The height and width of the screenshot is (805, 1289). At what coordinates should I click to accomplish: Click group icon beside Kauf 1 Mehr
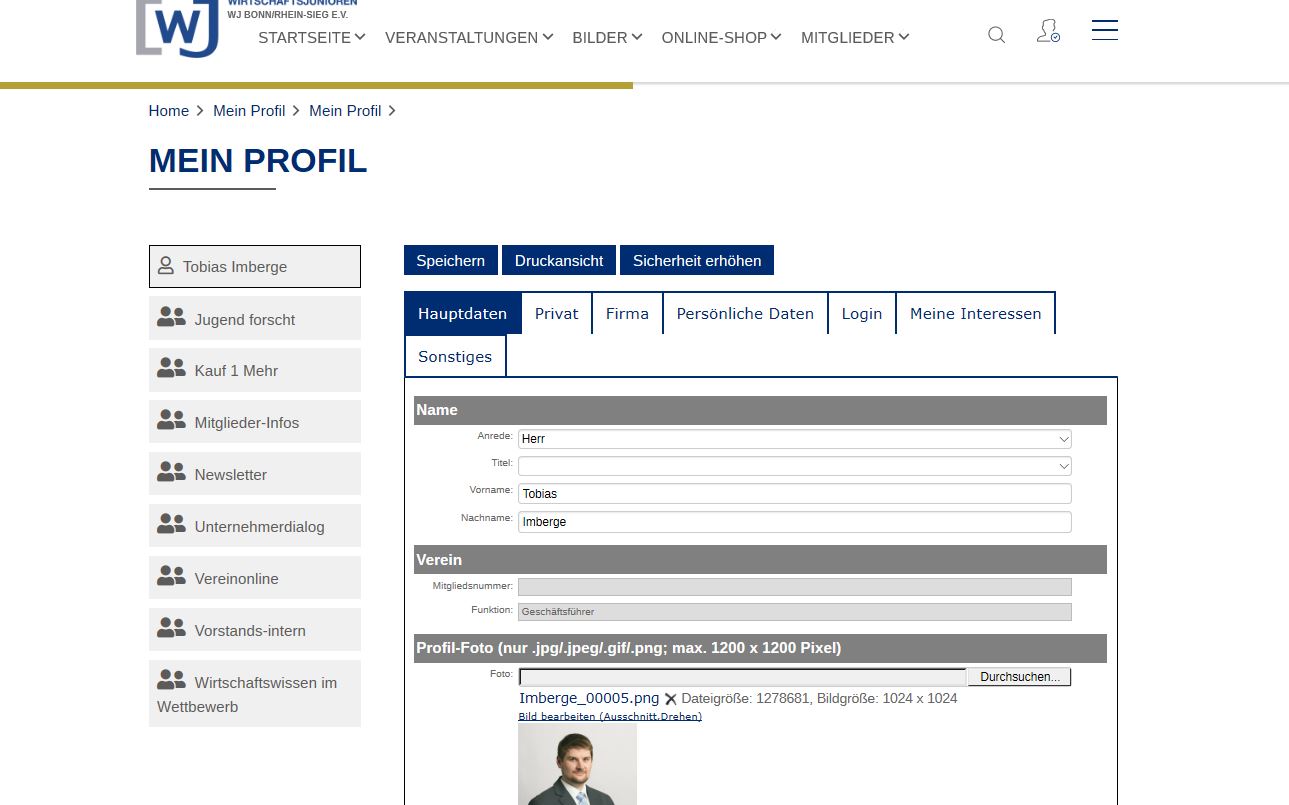171,369
